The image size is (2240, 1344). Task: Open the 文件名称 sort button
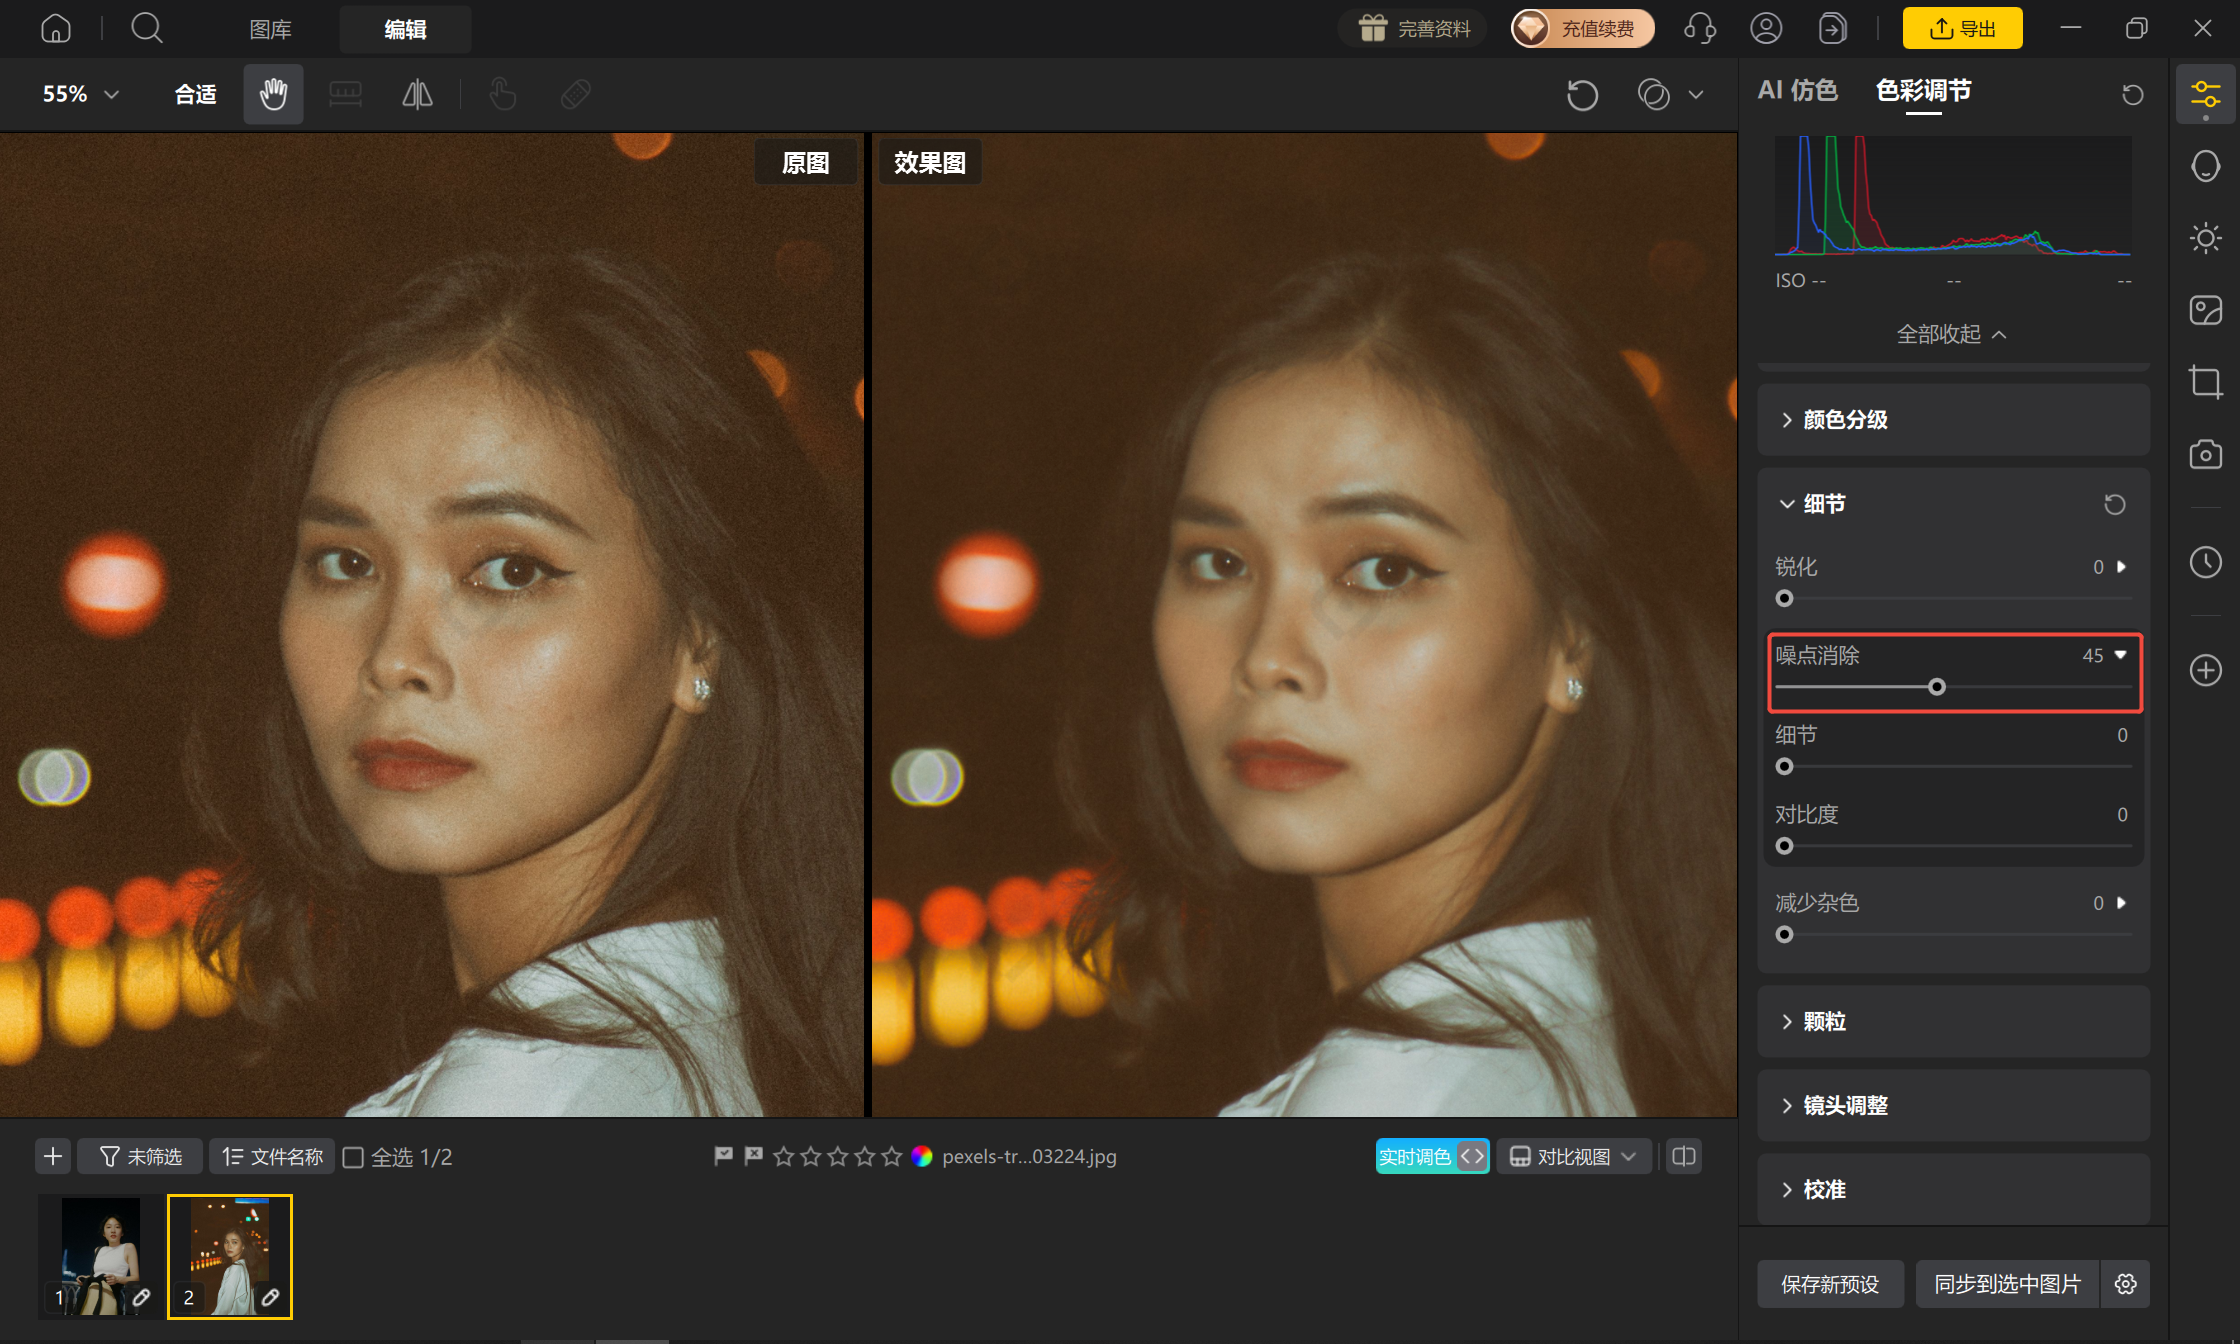click(272, 1157)
